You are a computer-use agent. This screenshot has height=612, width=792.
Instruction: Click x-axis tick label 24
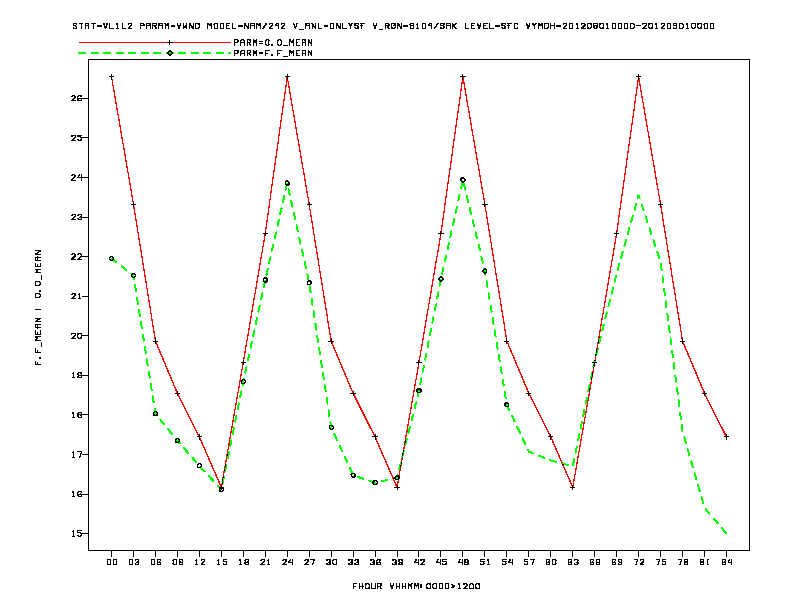point(287,562)
